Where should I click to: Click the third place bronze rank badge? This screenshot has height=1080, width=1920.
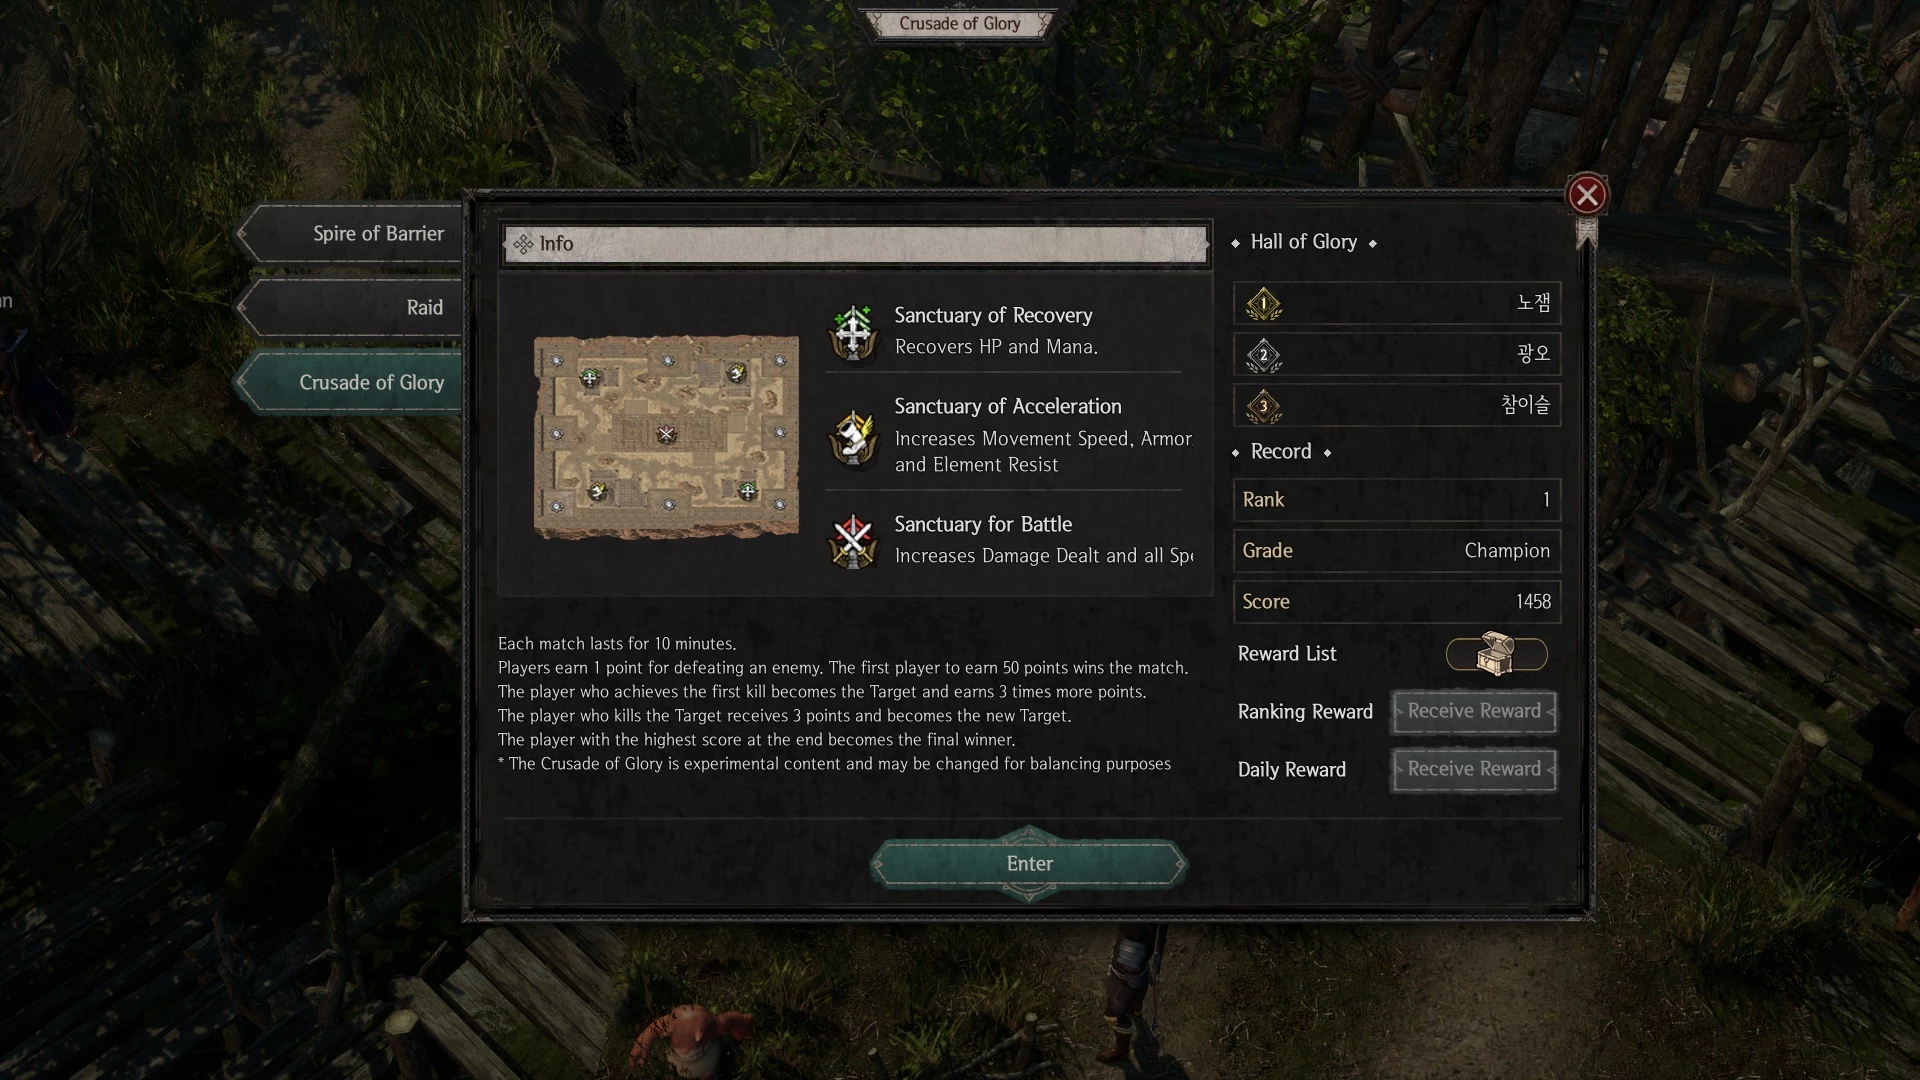click(1264, 406)
